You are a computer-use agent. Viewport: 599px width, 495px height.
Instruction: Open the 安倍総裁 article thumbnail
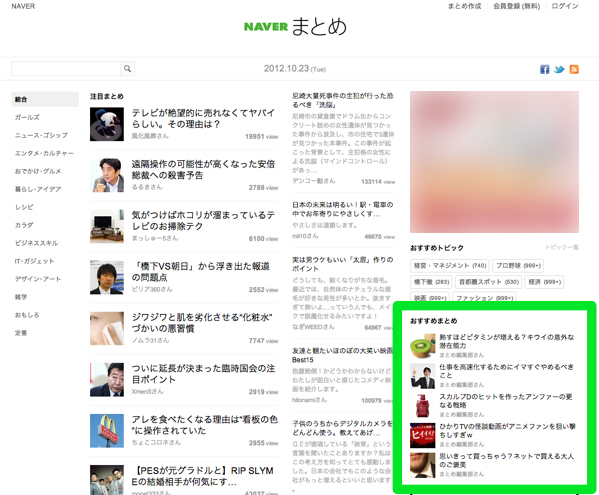107,175
